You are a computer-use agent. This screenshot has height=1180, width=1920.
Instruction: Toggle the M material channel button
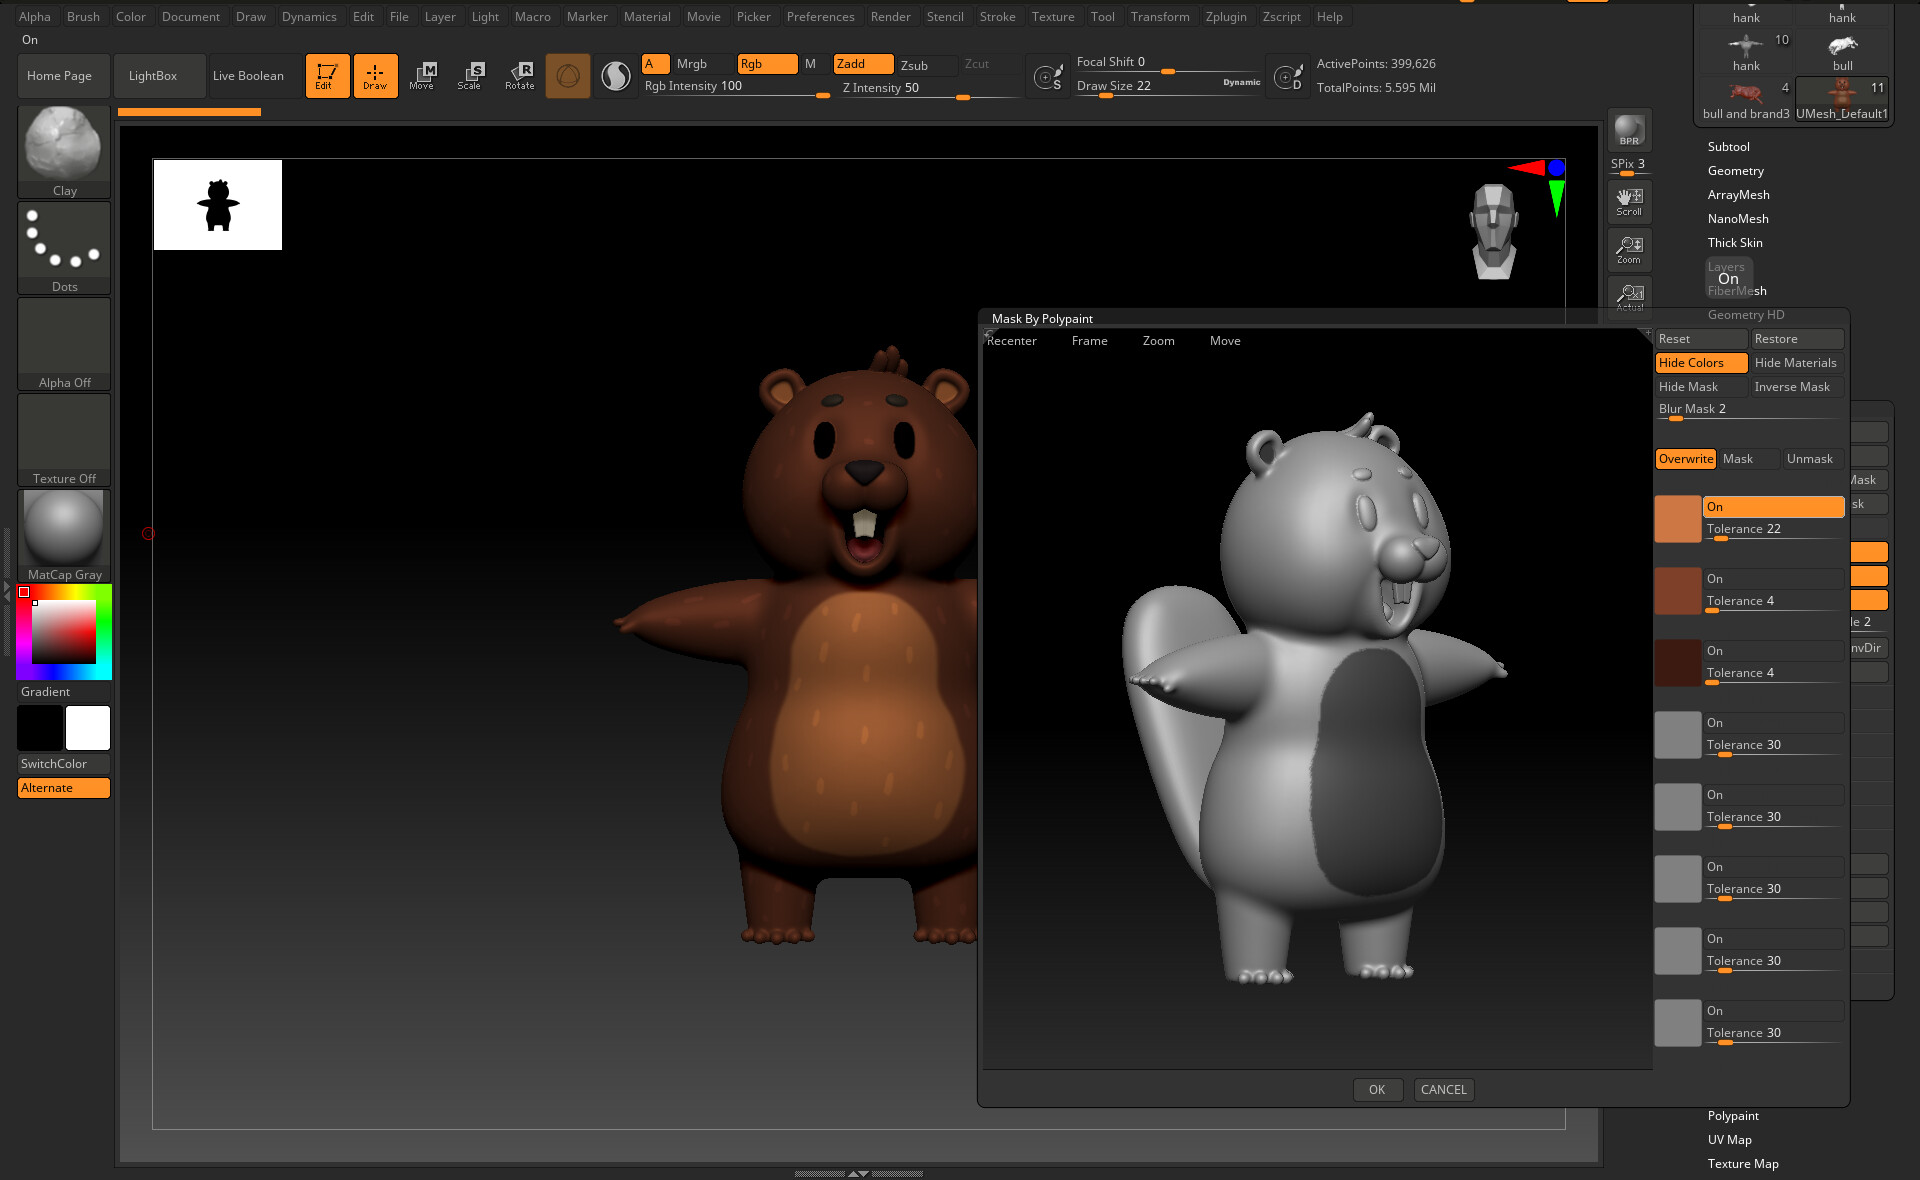click(811, 64)
